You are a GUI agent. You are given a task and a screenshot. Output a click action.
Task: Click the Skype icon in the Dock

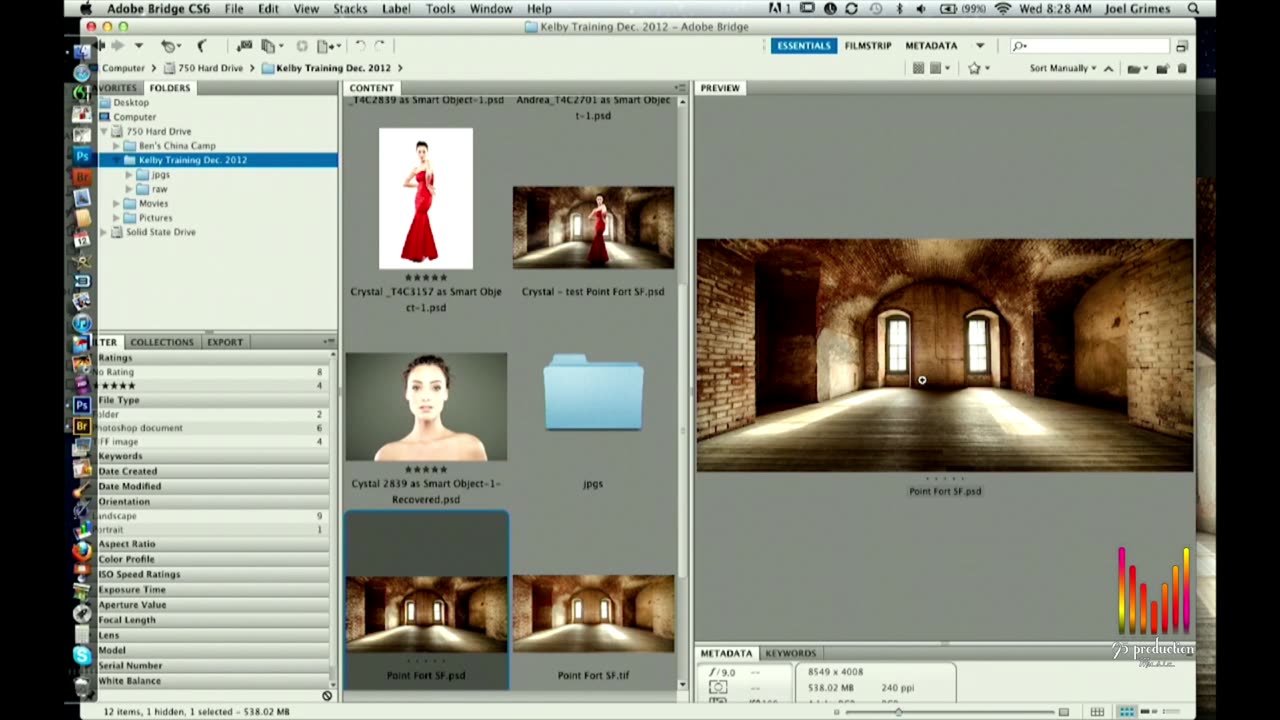(x=82, y=655)
